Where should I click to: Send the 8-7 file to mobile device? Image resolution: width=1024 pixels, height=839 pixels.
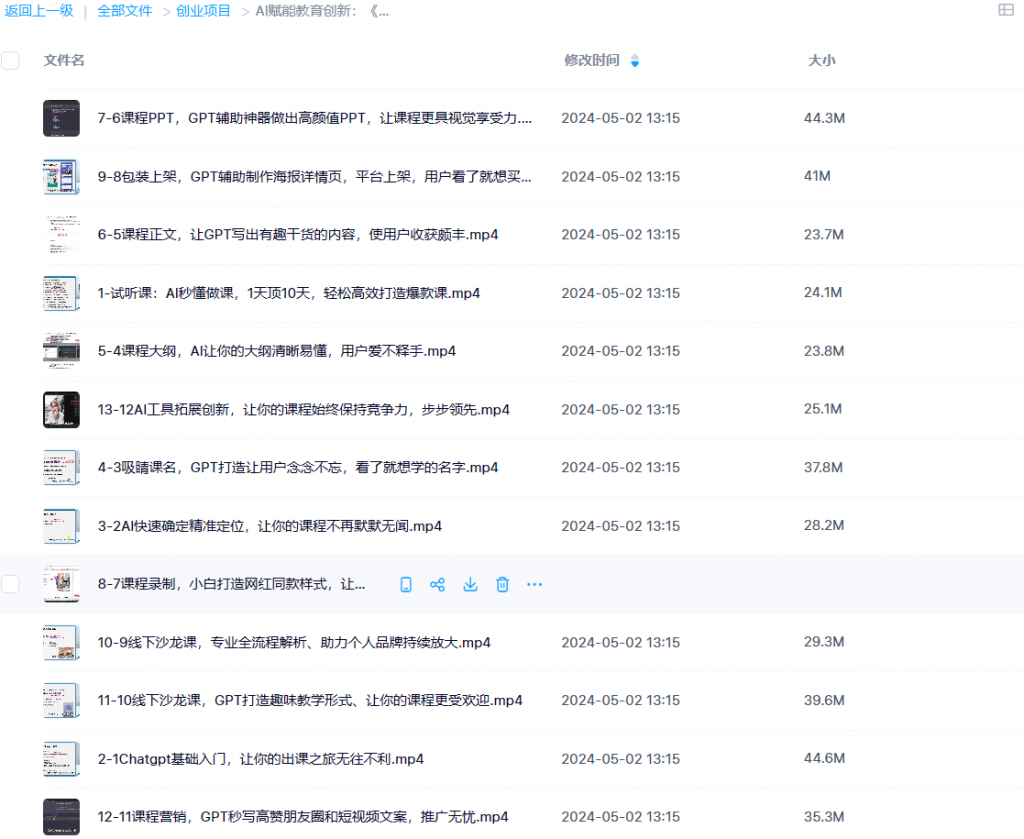click(x=405, y=584)
